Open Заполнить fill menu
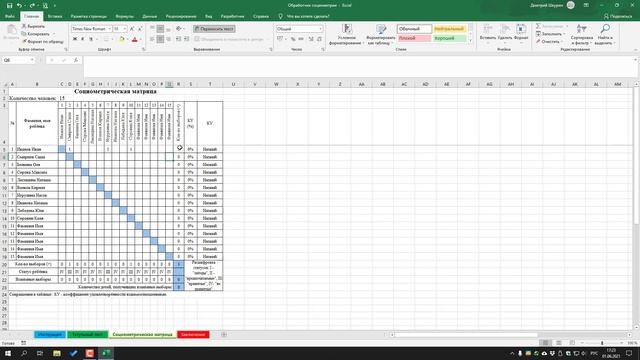Viewport: 640px width, 360px height. pyautogui.click(x=551, y=34)
